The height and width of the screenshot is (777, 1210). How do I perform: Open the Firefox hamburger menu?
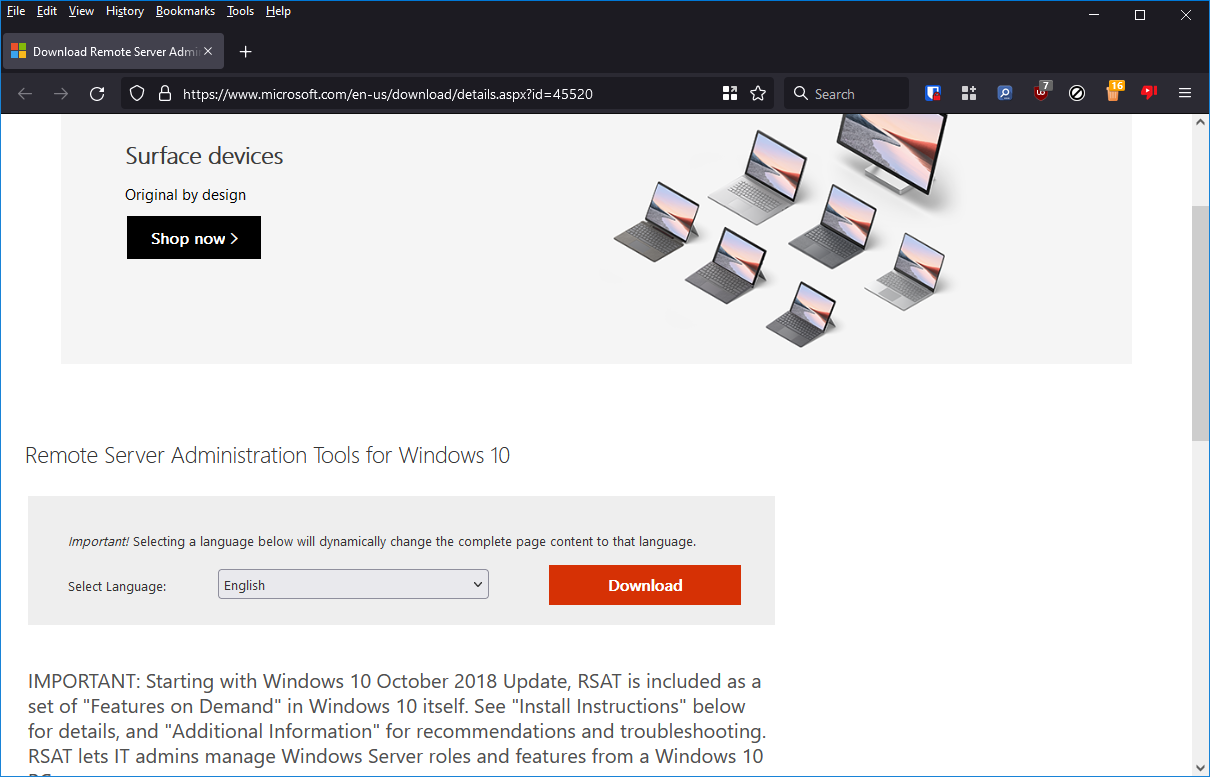(1185, 93)
